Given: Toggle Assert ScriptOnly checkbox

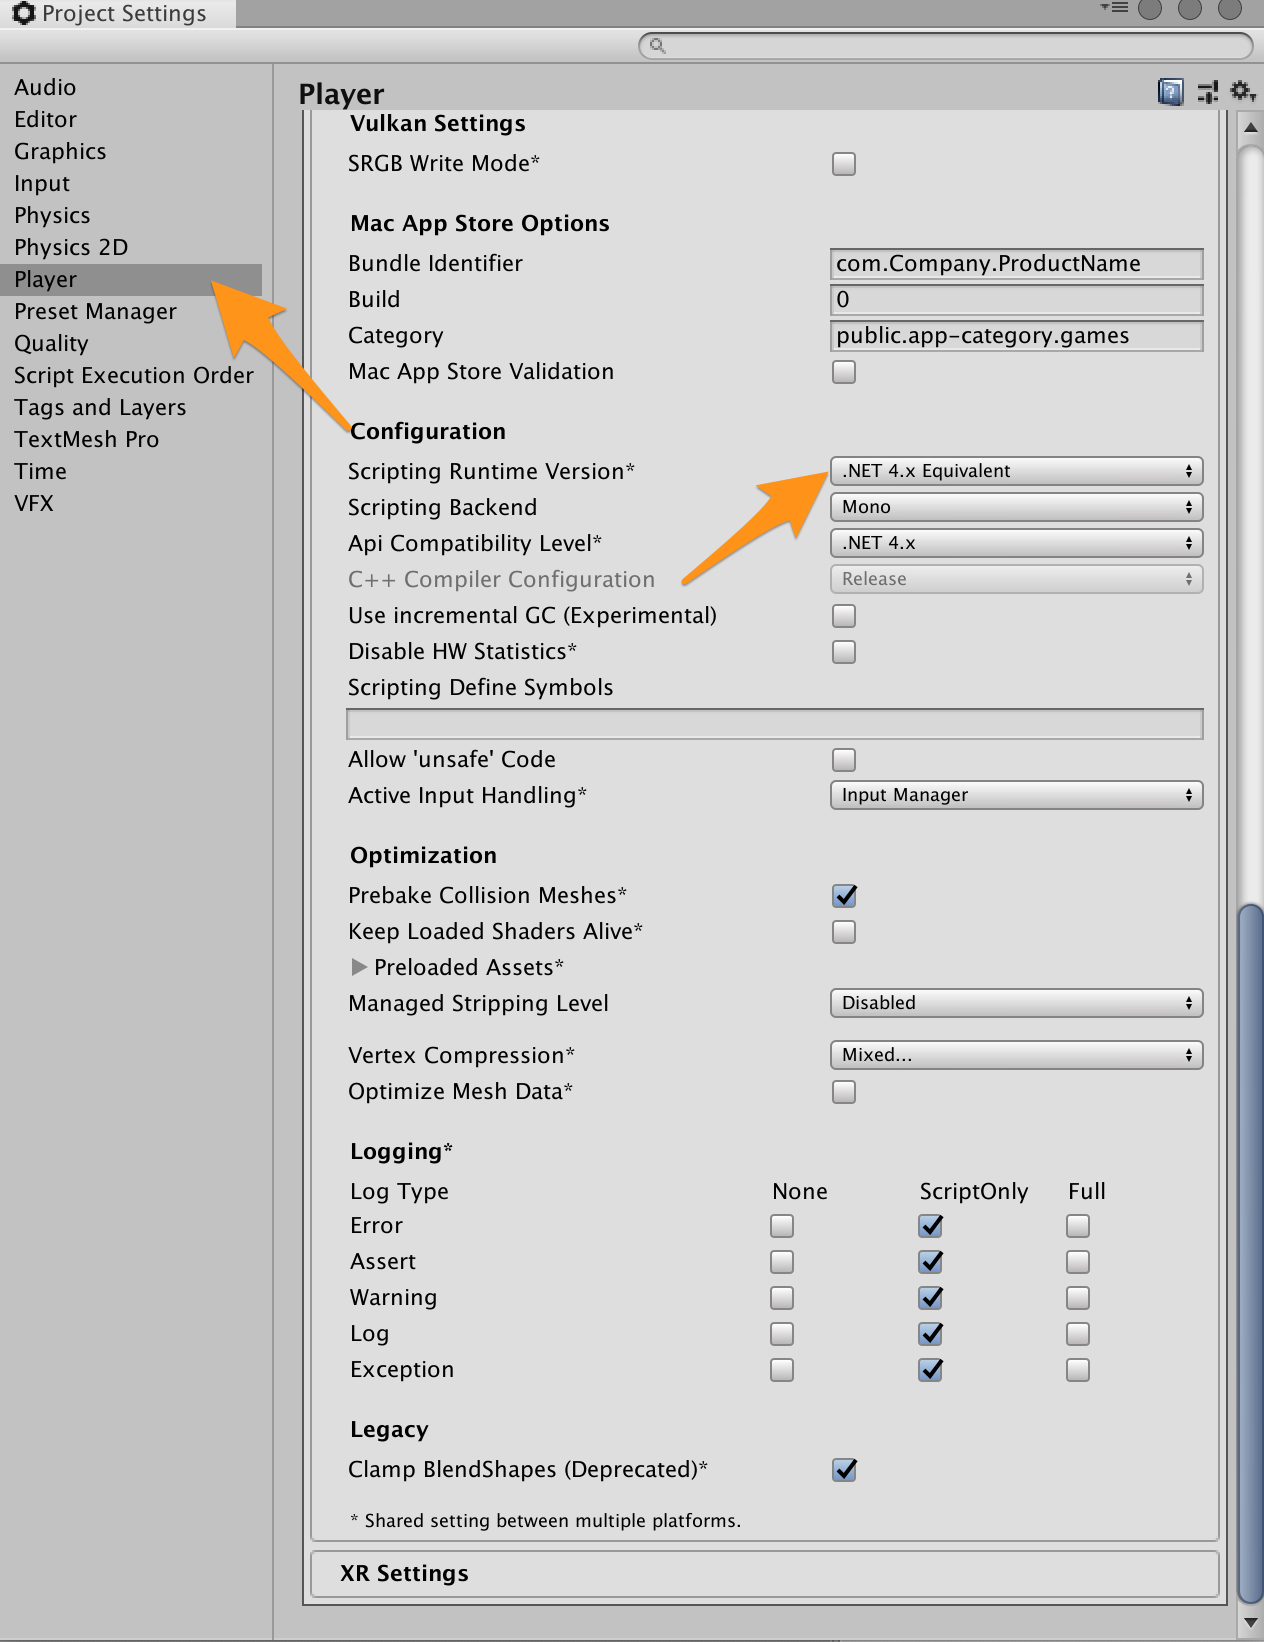Looking at the screenshot, I should 930,1262.
